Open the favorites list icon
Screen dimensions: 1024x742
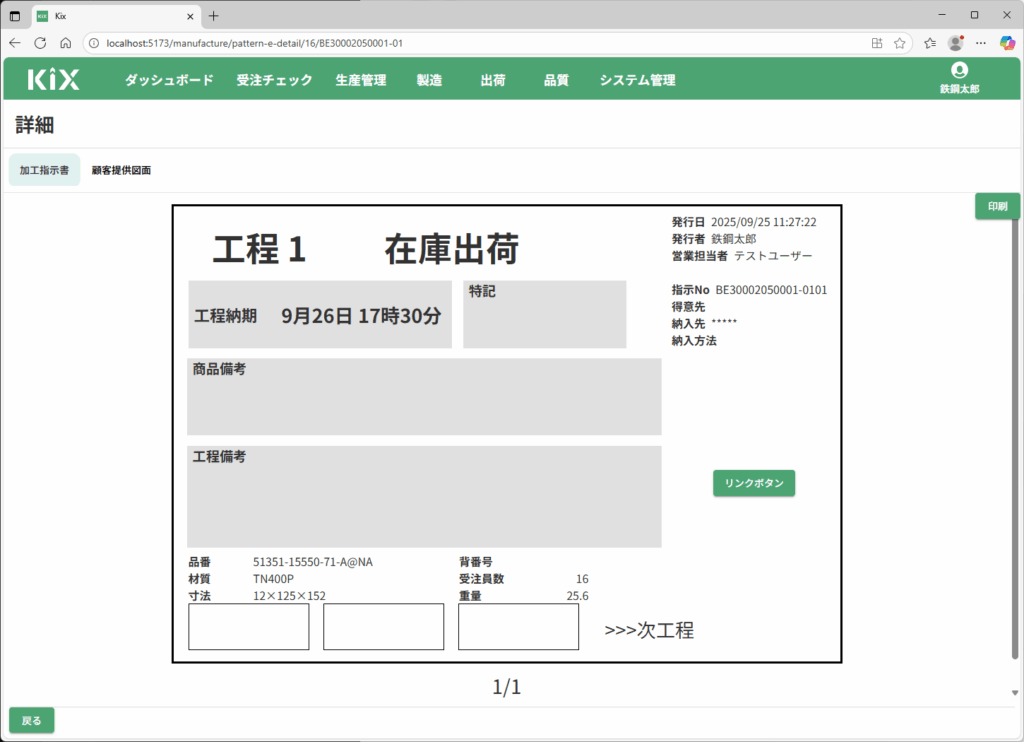930,43
